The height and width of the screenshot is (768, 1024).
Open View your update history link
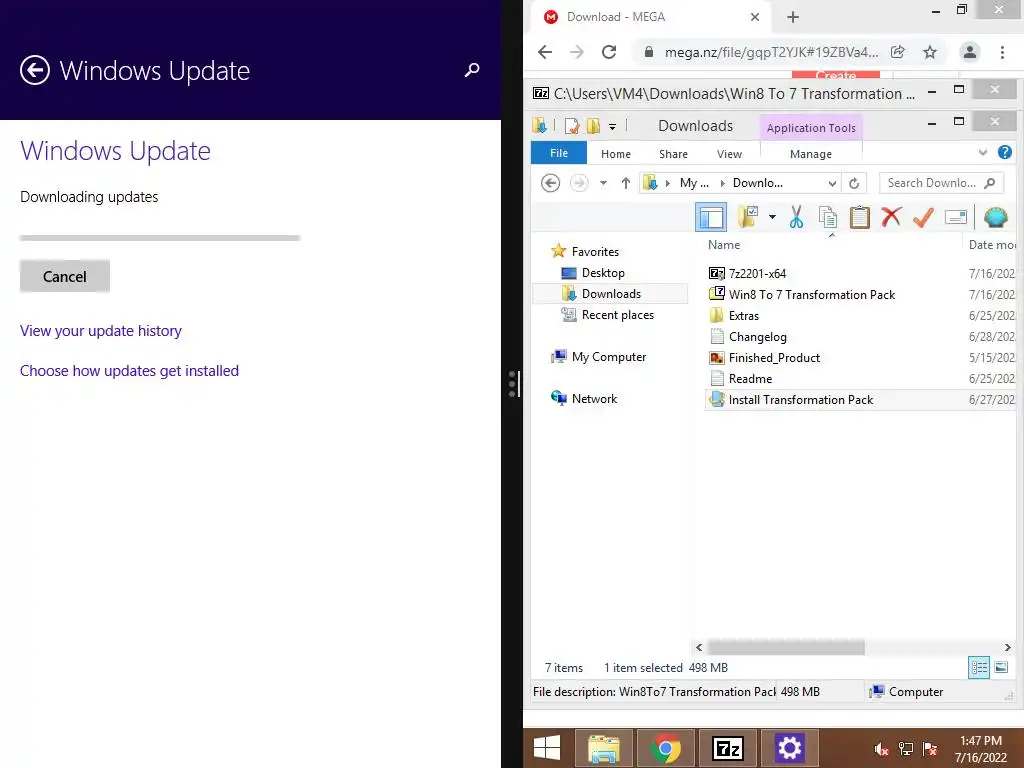[101, 331]
